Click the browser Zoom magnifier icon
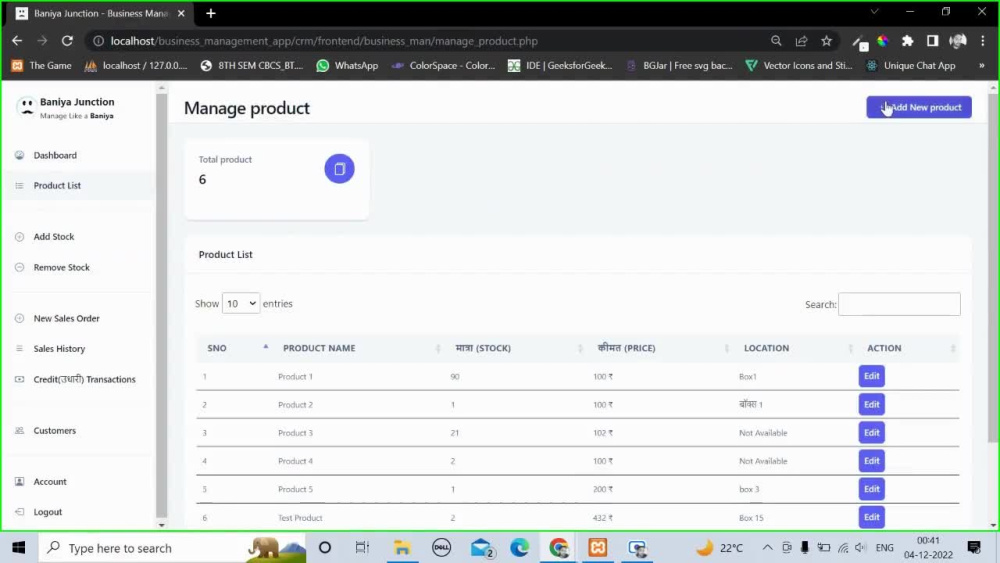Viewport: 1000px width, 563px height. point(776,41)
